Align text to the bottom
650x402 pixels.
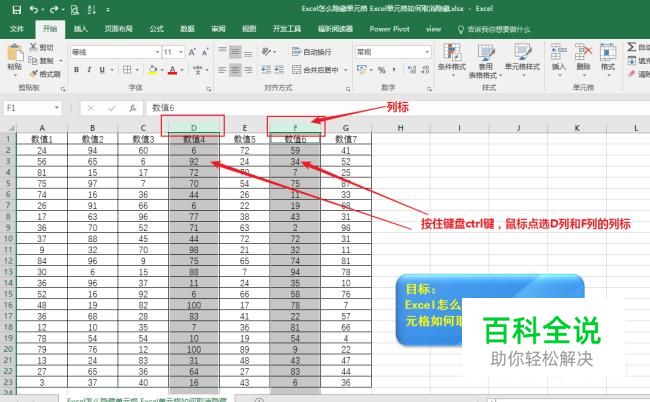click(248, 52)
